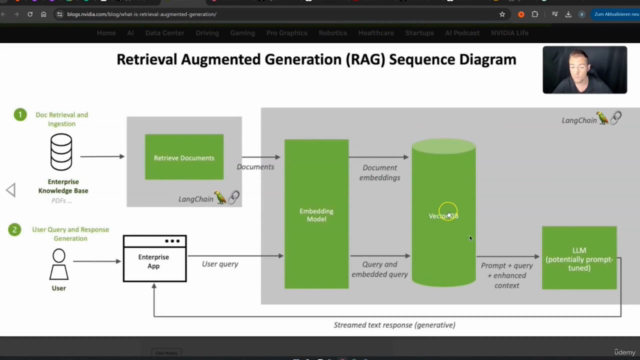Click the 'User query' arrow label
This screenshot has width=640, height=360.
point(220,264)
